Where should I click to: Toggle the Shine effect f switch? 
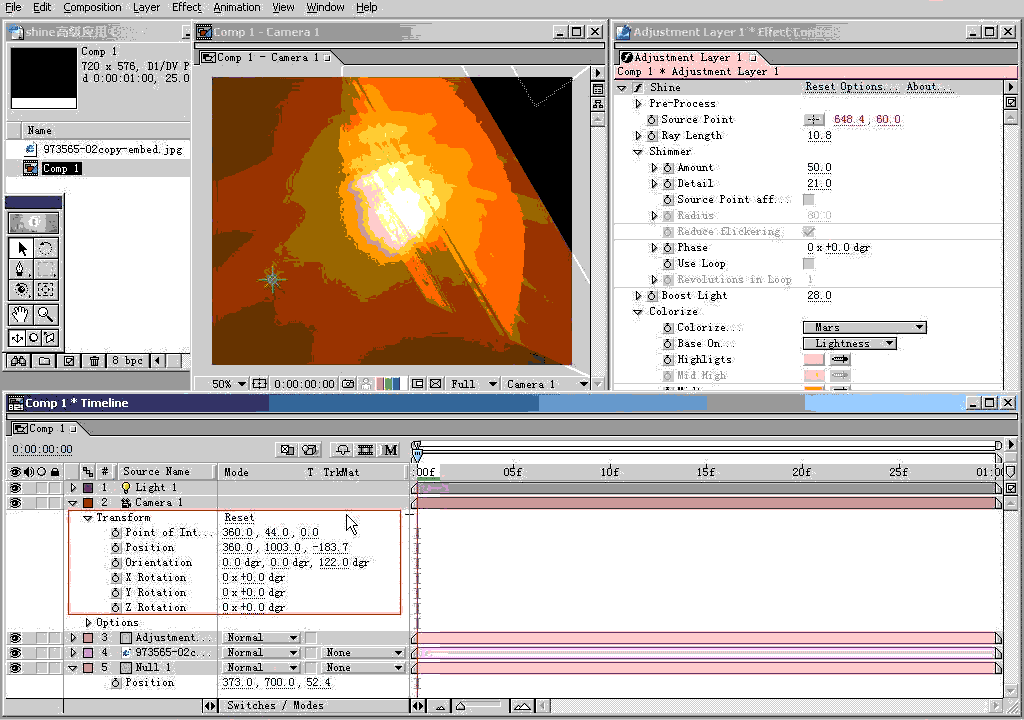(638, 88)
